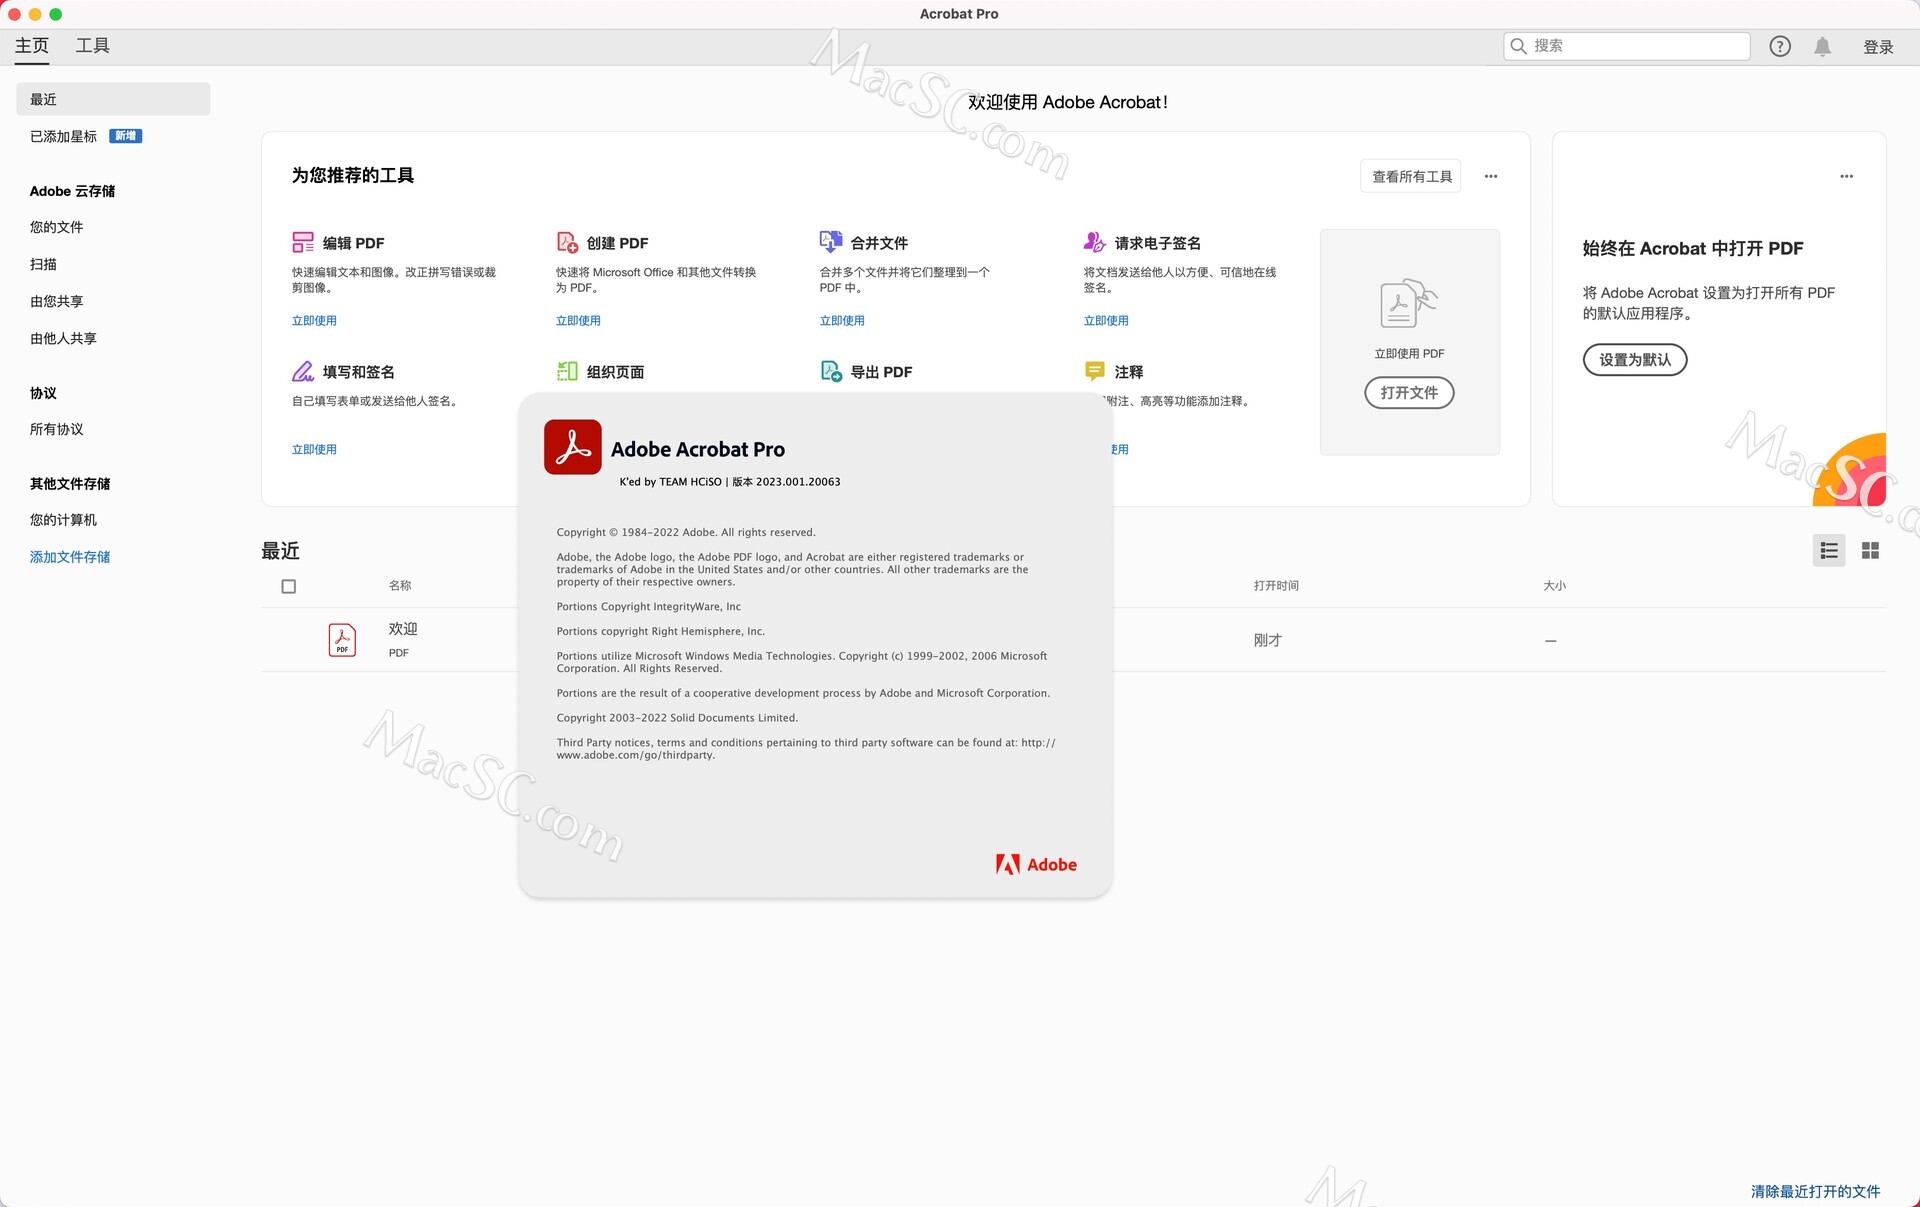Select the 欢迎 file name in recent list
Screen dimensions: 1920x1207
(403, 629)
